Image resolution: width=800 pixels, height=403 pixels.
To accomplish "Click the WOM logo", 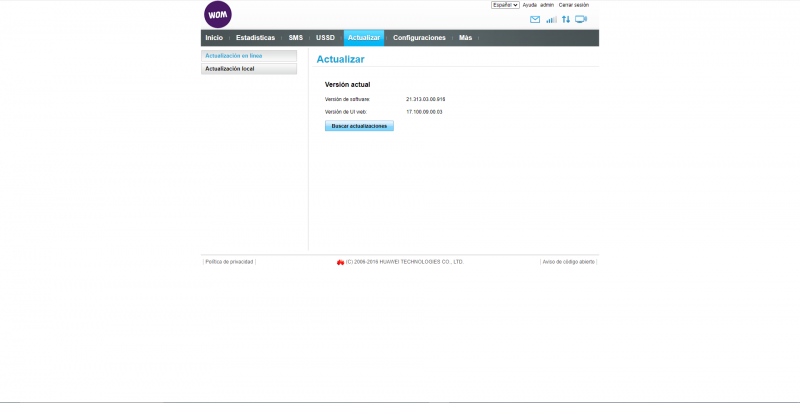I will [217, 15].
